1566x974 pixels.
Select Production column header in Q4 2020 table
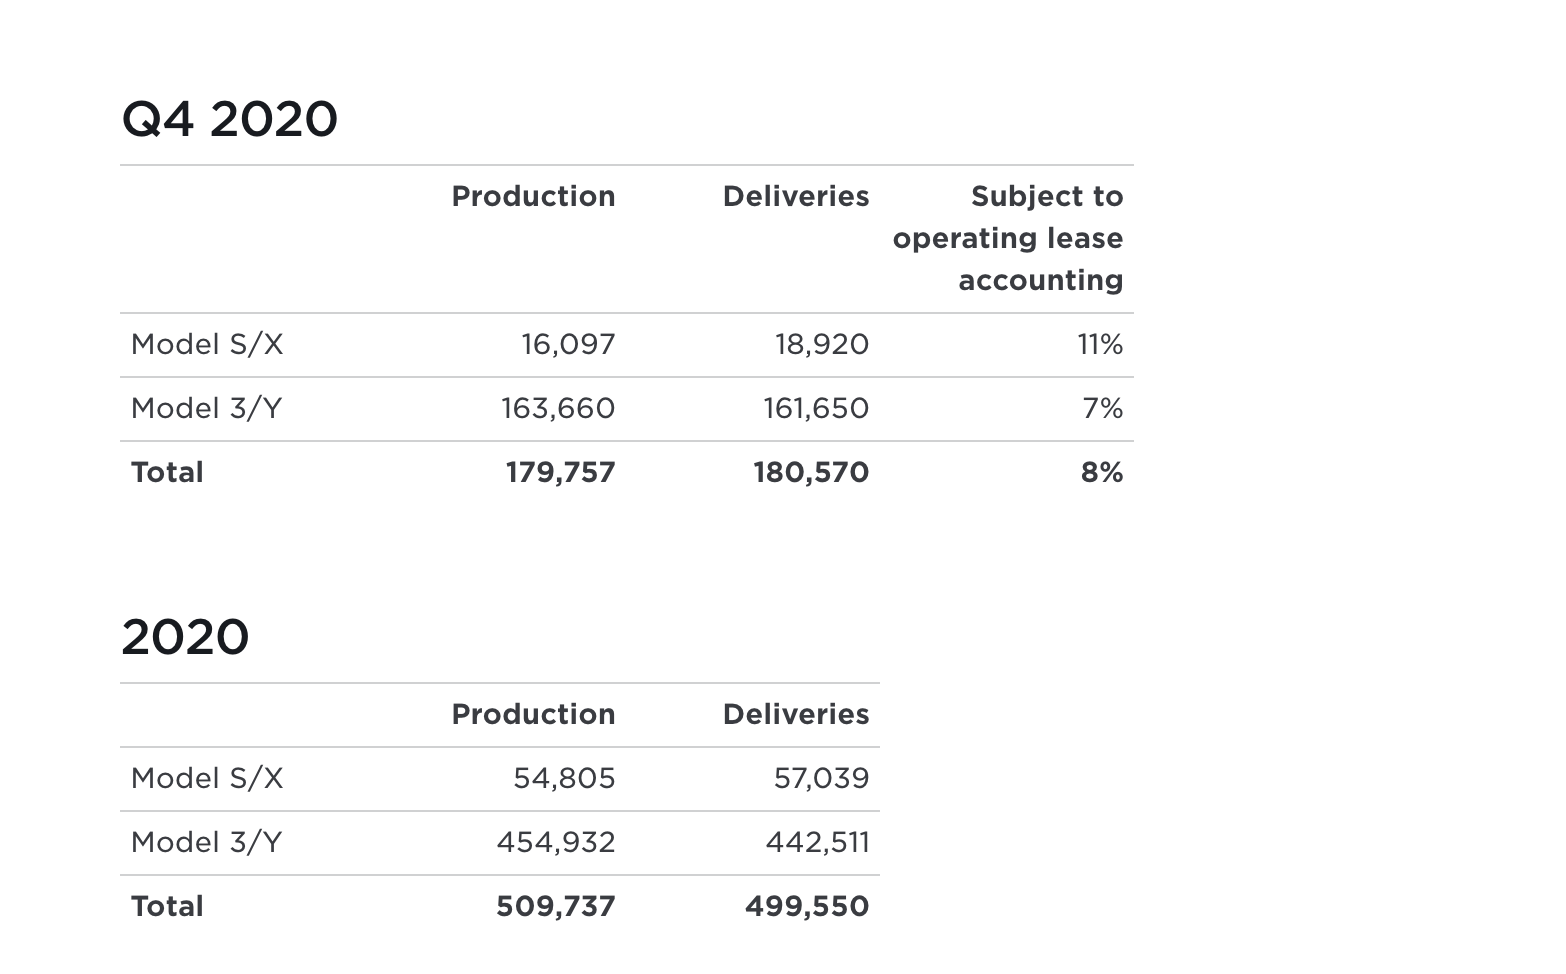533,197
